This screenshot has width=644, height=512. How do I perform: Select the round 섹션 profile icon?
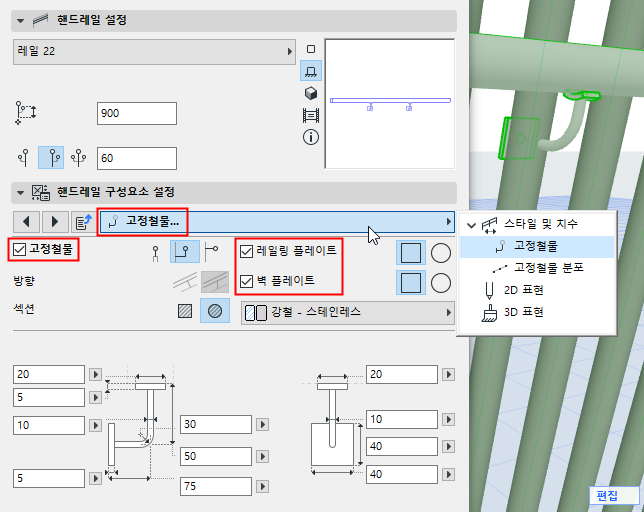[215, 311]
